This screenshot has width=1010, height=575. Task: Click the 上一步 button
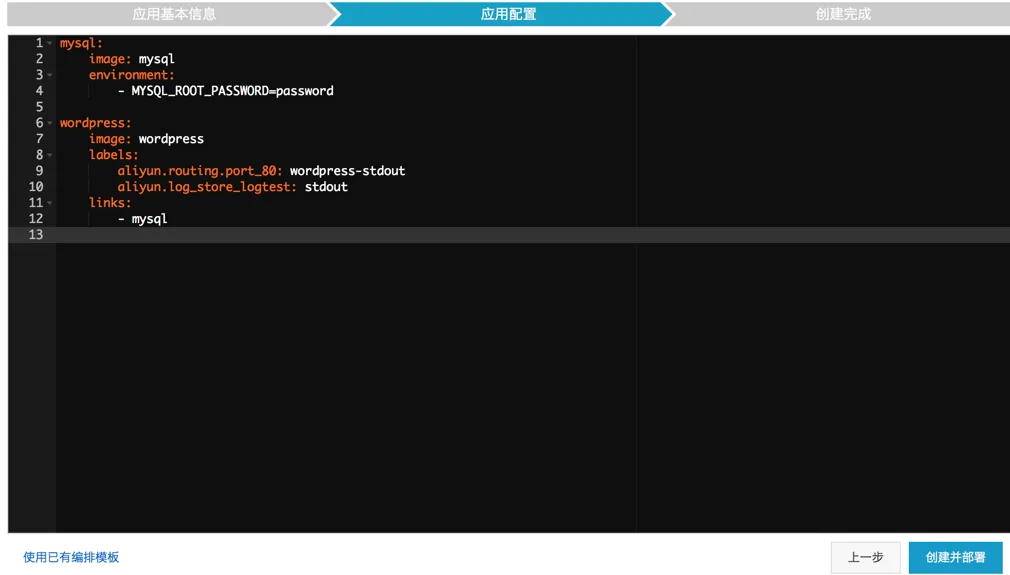point(865,558)
